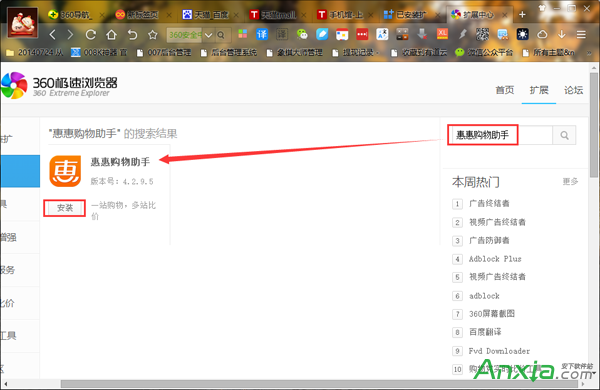The height and width of the screenshot is (390, 600).
Task: Open the blue translate (译) extension
Action: (x=262, y=34)
